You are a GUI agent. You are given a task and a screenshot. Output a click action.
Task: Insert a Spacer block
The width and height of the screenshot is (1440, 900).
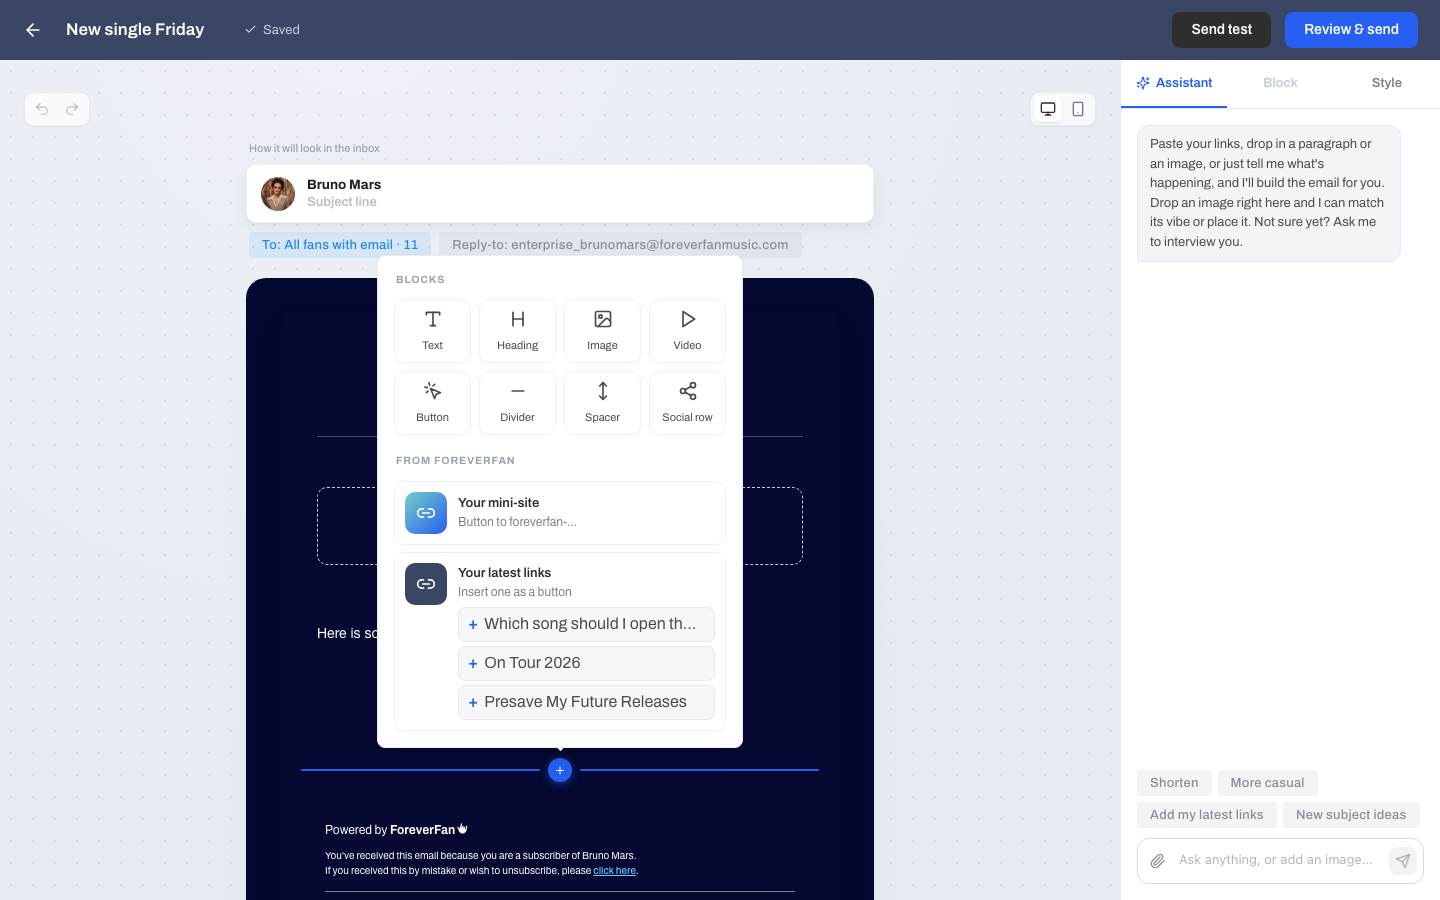coord(602,403)
